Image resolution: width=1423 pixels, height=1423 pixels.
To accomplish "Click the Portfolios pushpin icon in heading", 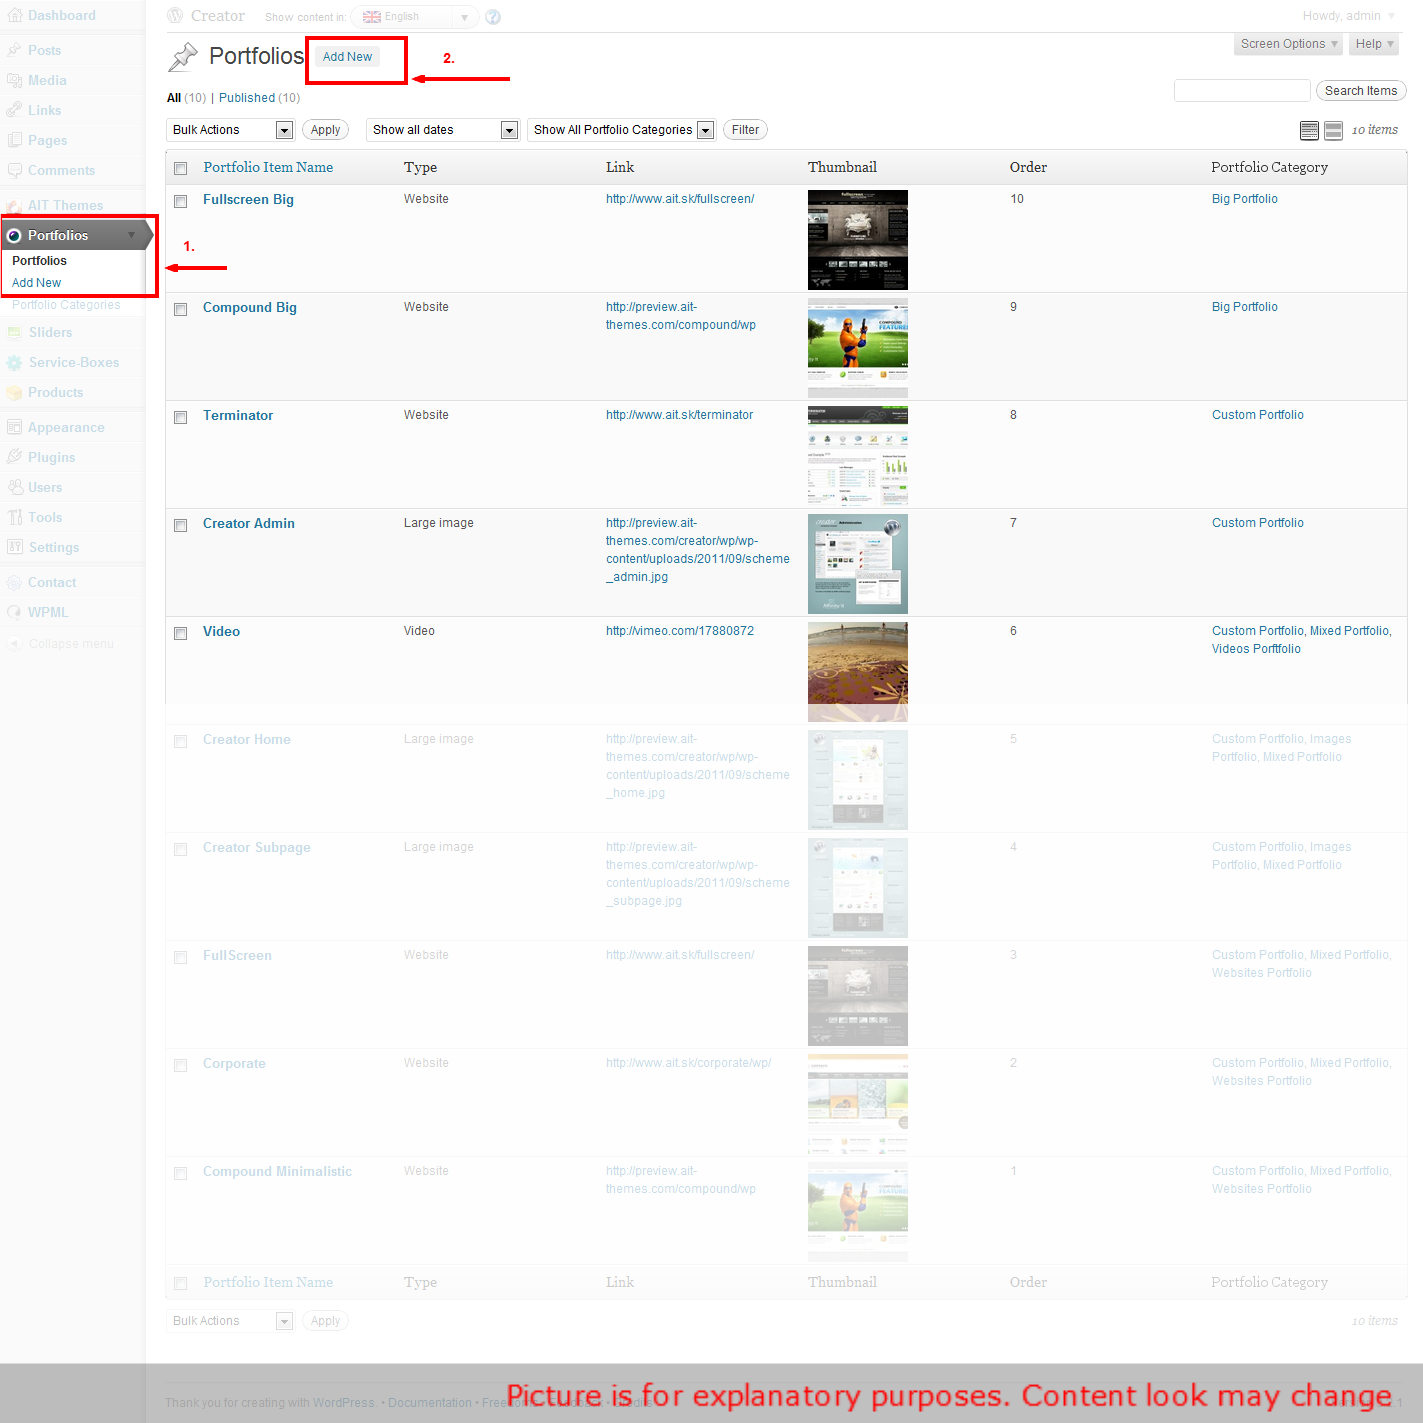I will (183, 57).
